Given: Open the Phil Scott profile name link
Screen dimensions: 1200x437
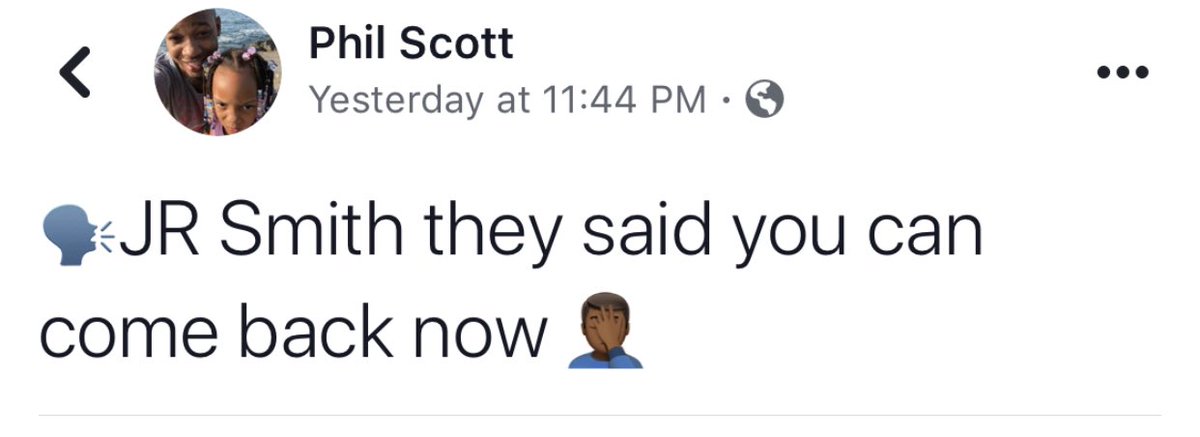Looking at the screenshot, I should pyautogui.click(x=411, y=43).
